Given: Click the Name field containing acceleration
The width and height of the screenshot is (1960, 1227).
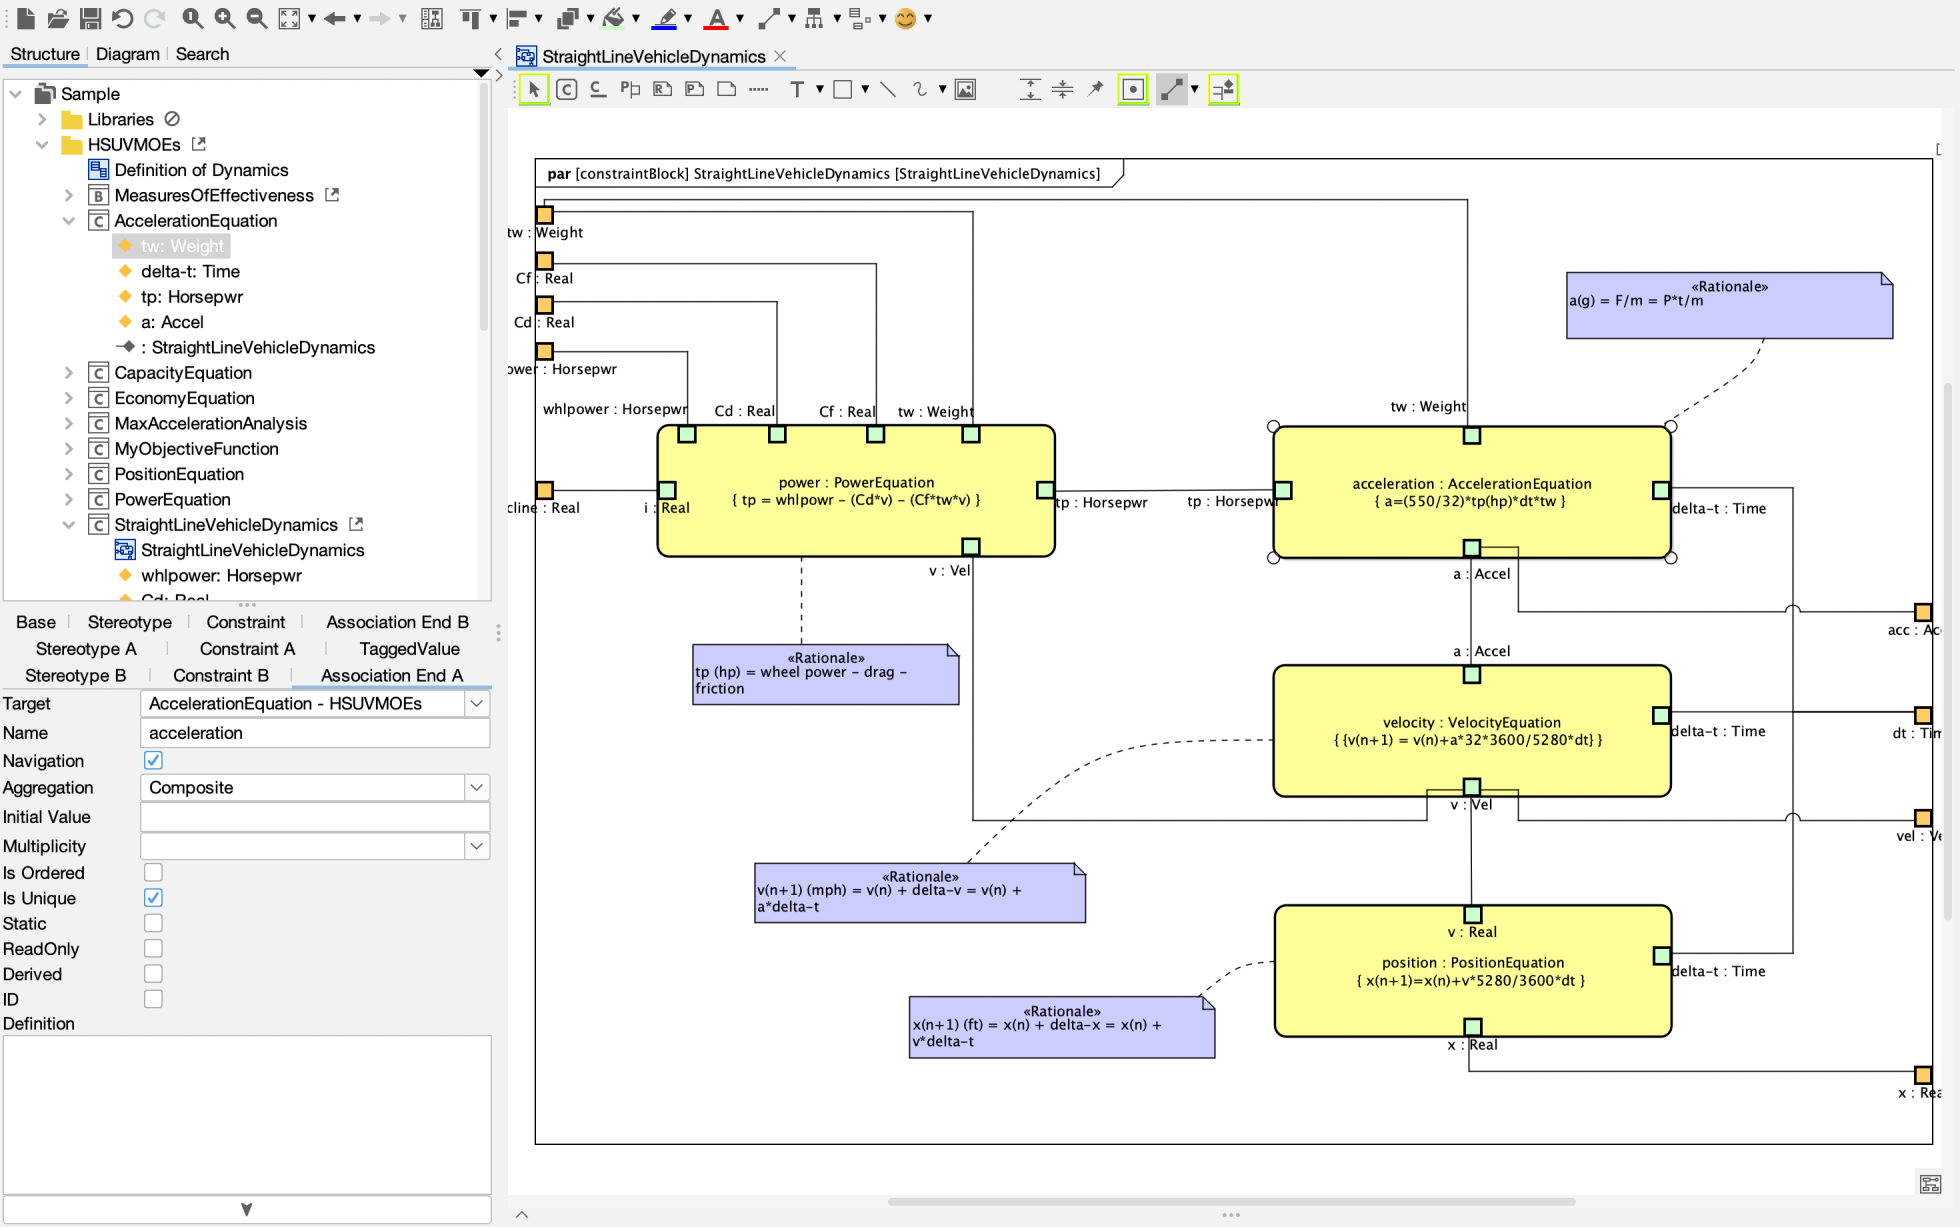Looking at the screenshot, I should pyautogui.click(x=314, y=733).
